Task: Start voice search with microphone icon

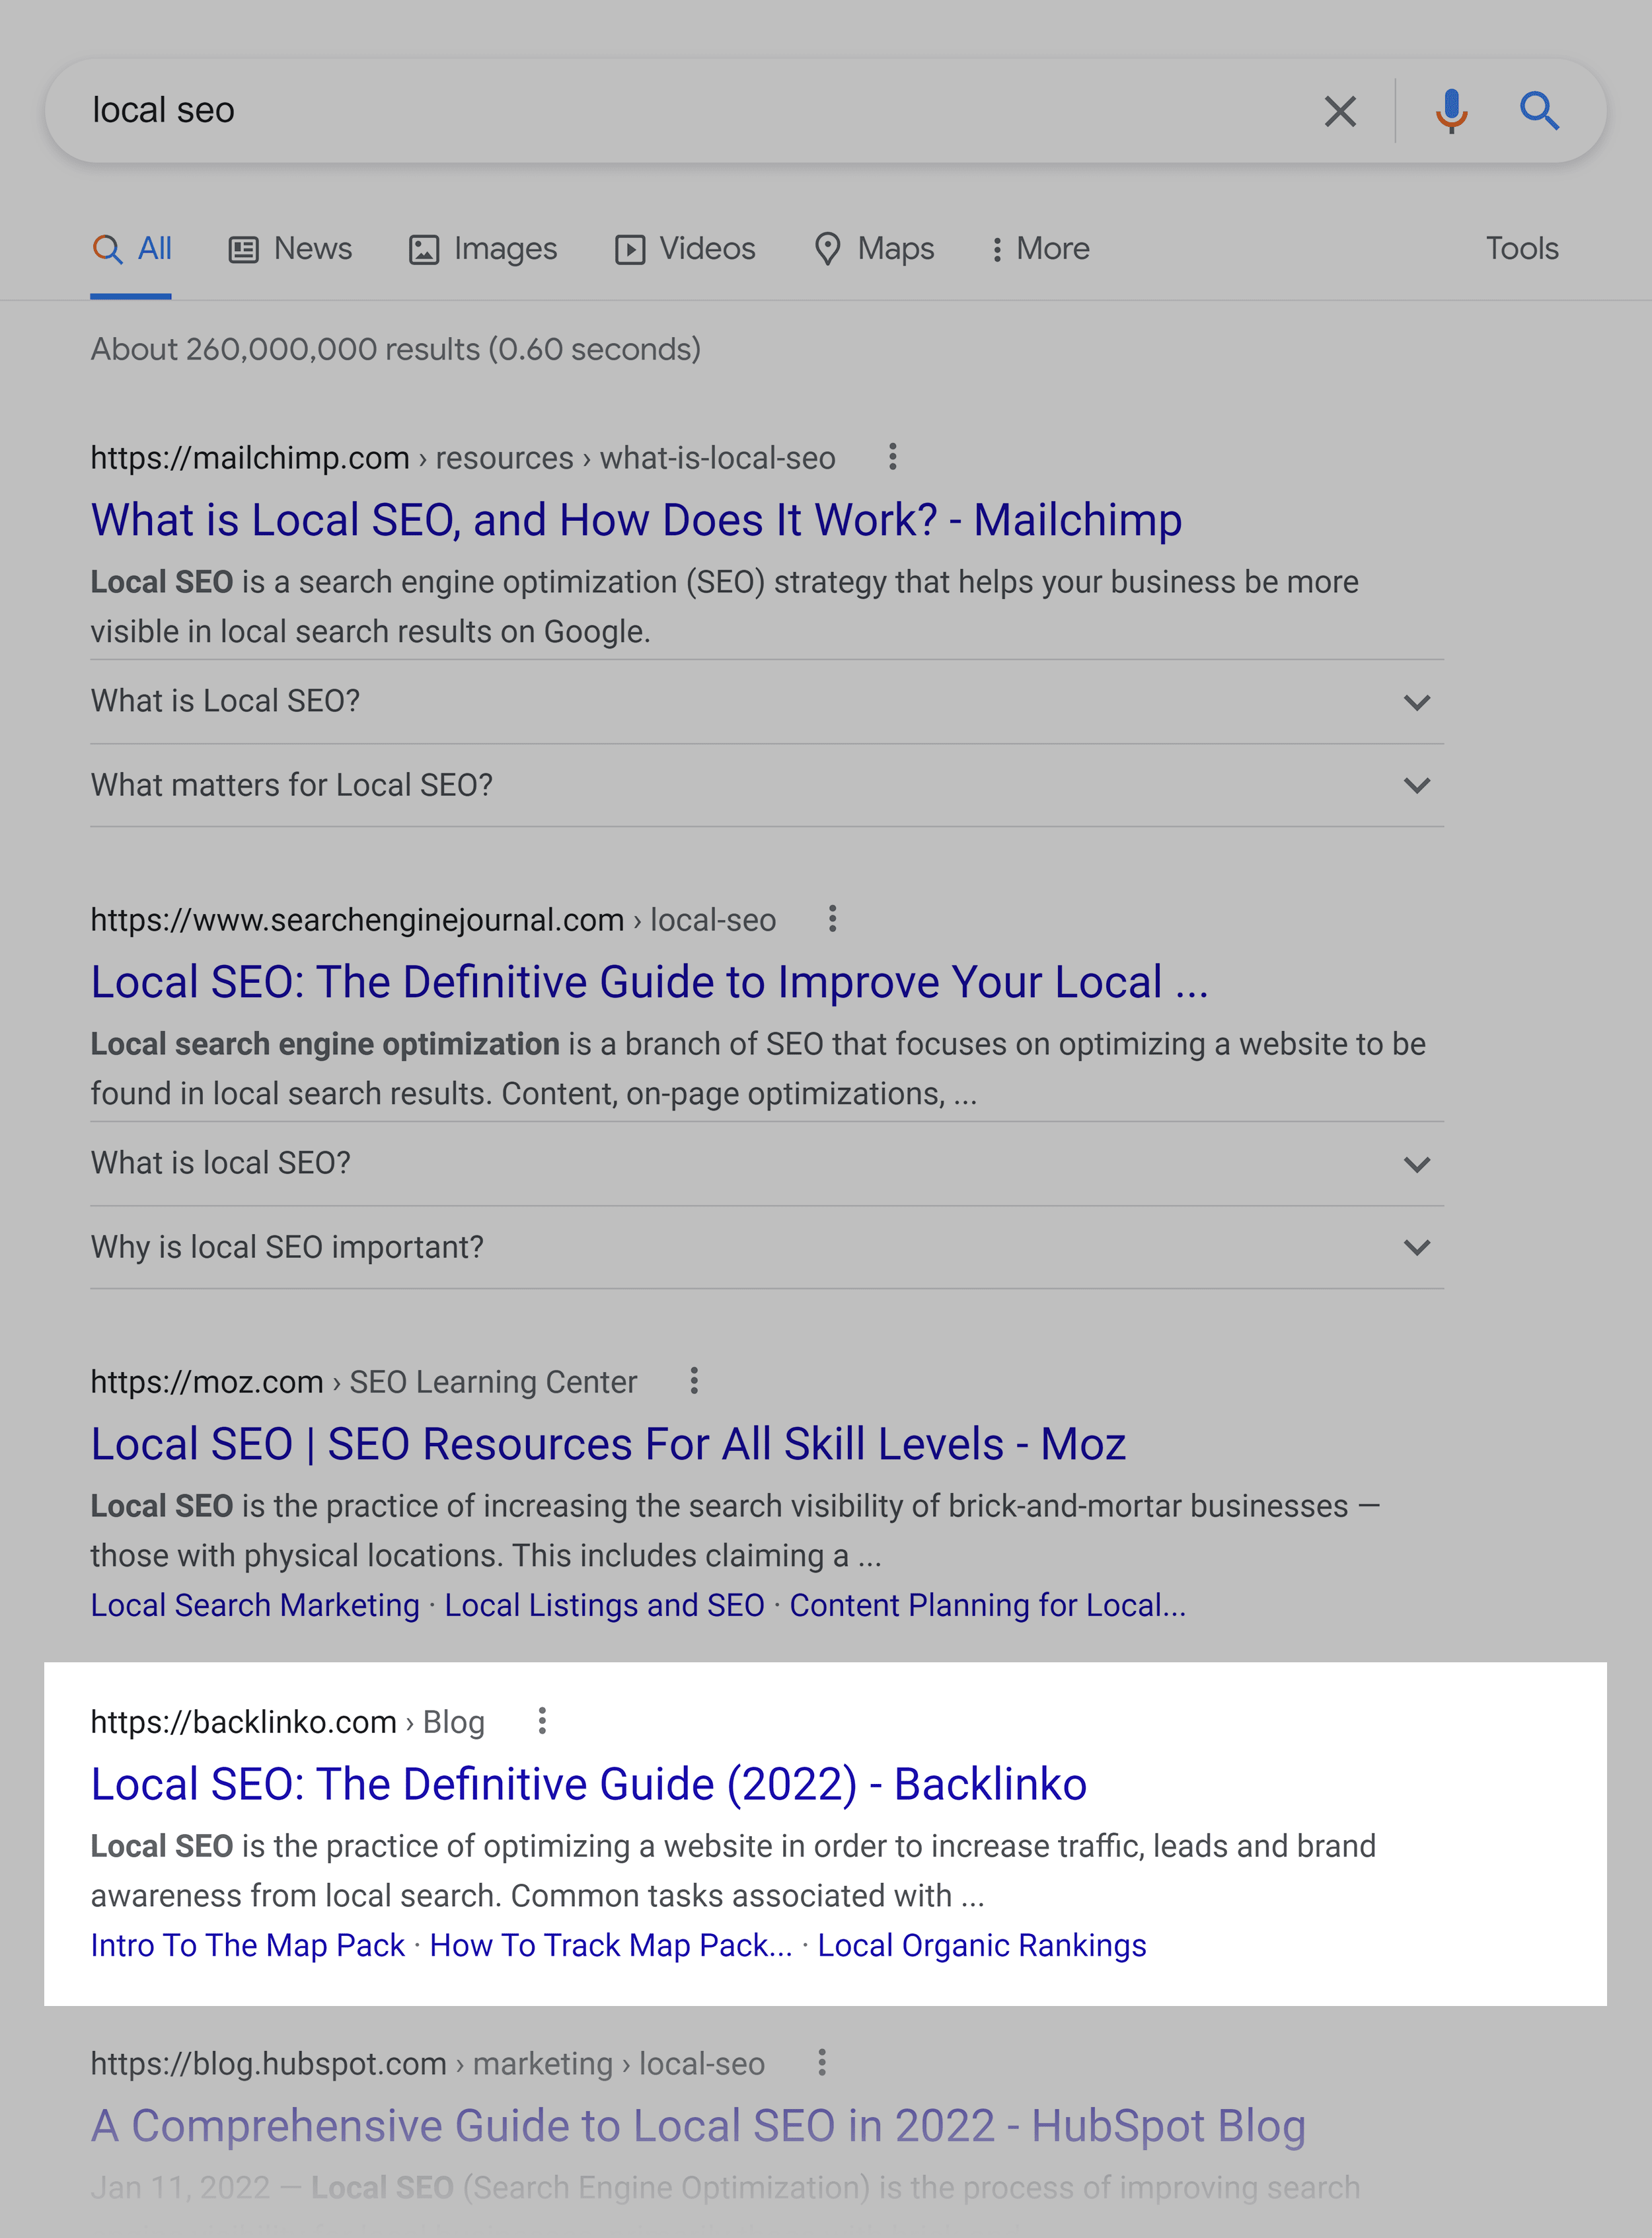Action: 1451,111
